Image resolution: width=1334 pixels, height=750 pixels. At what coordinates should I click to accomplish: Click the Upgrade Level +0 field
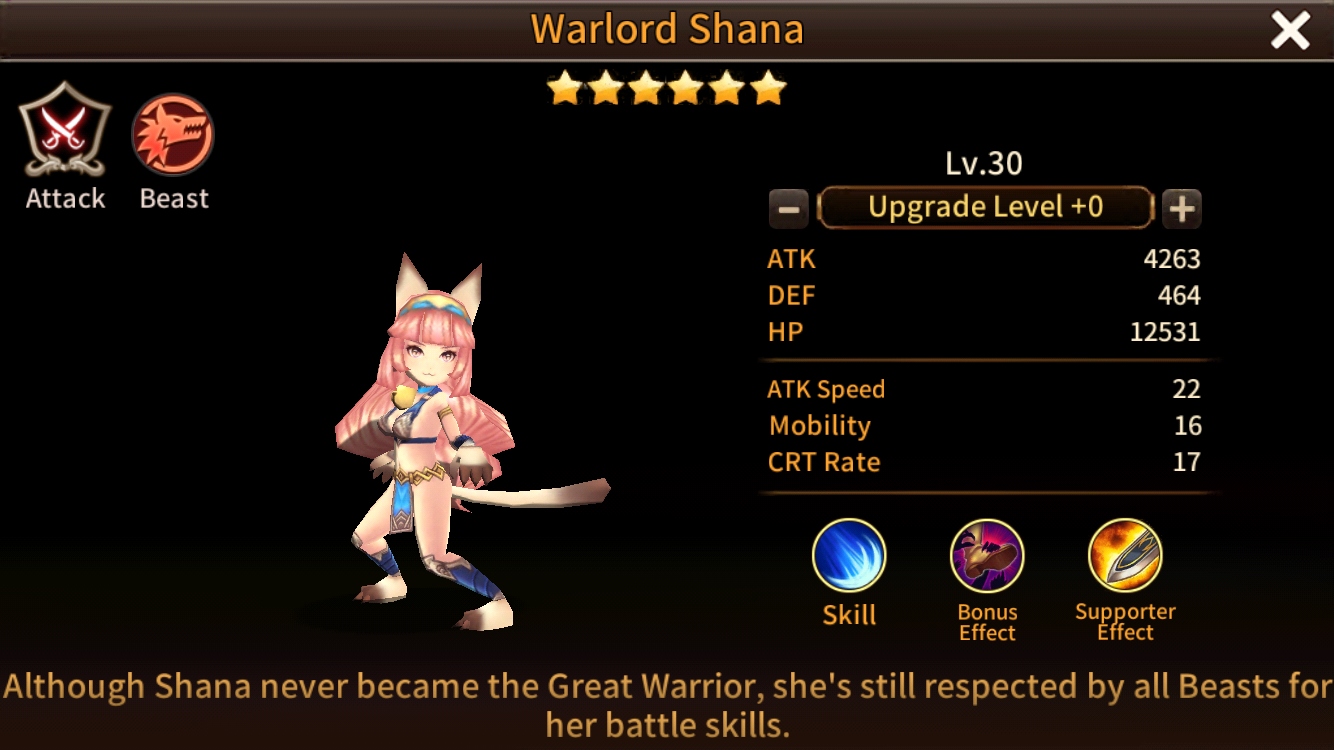(985, 207)
